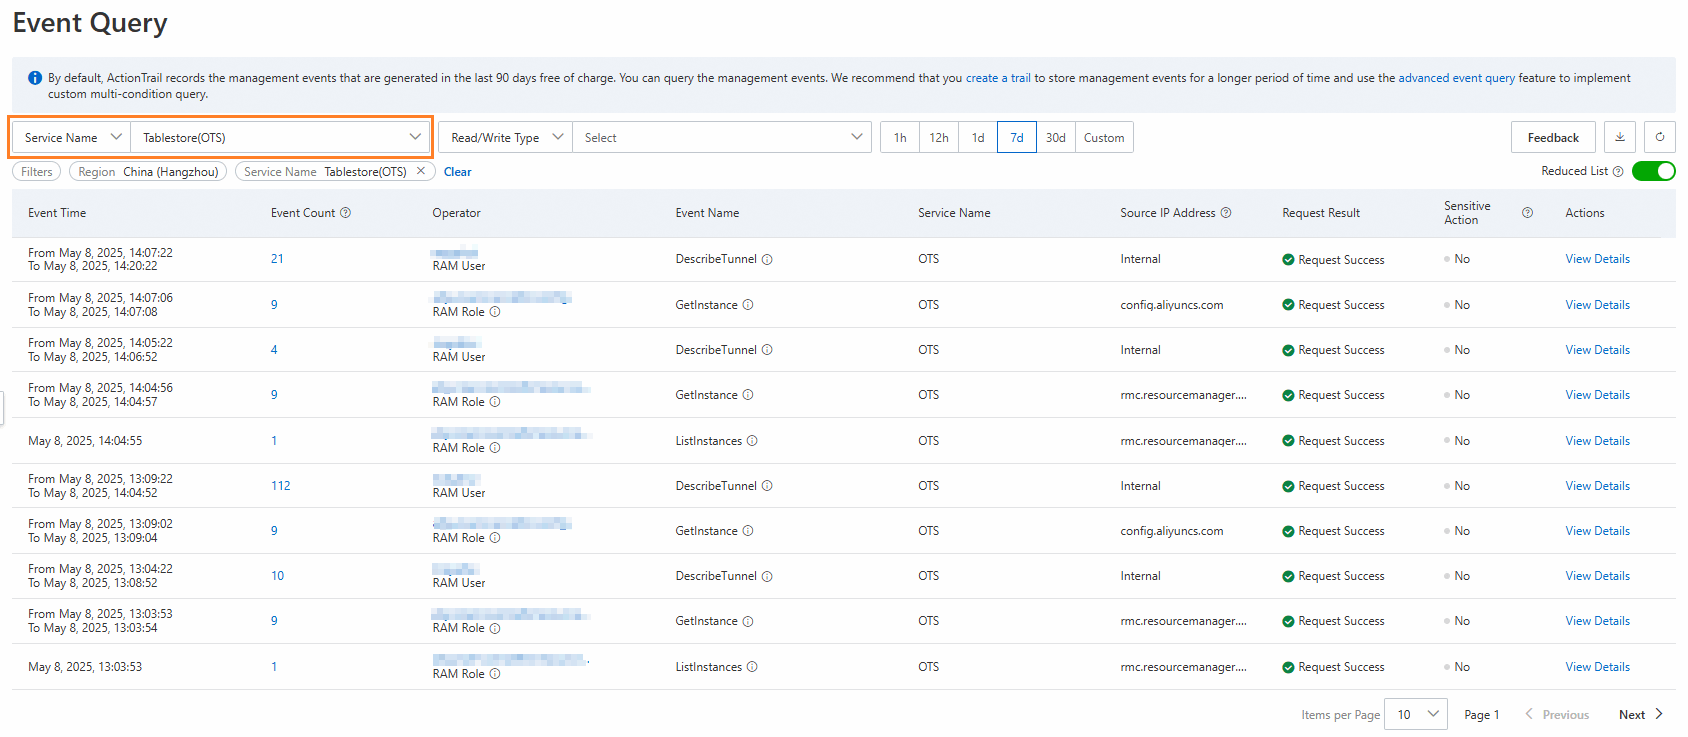Go to the Next page

click(1639, 714)
